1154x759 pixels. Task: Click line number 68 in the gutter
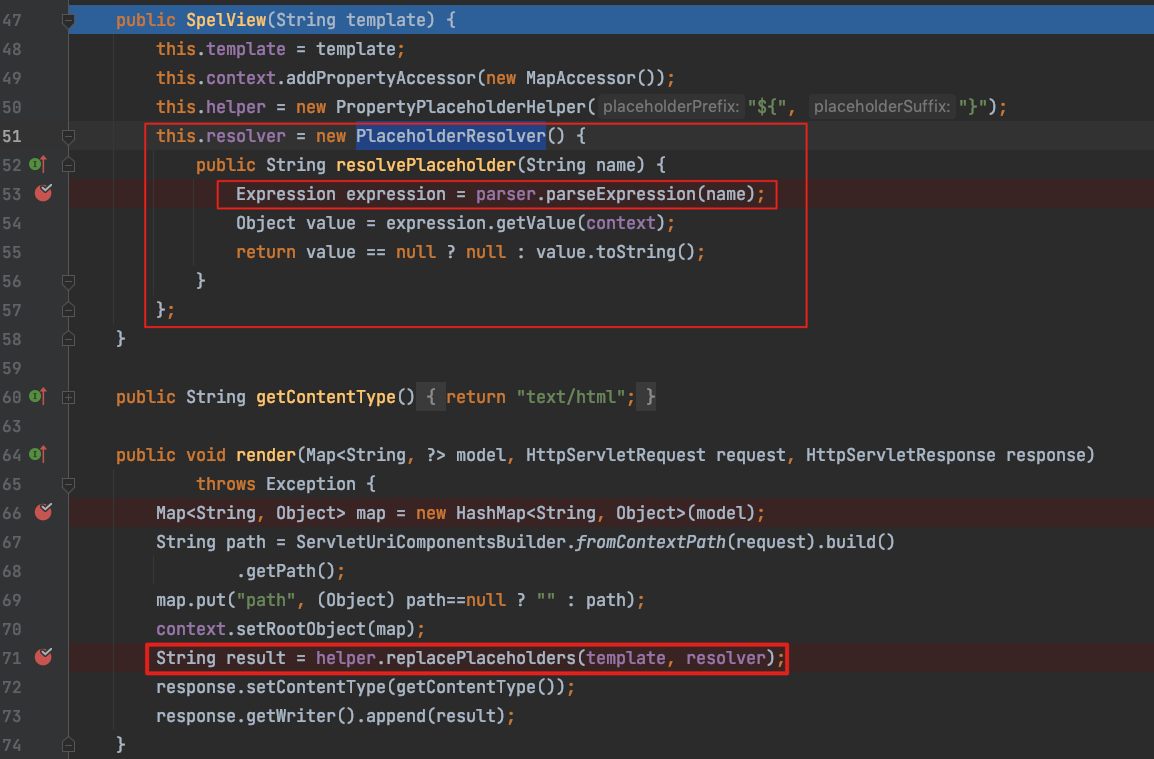tap(12, 571)
